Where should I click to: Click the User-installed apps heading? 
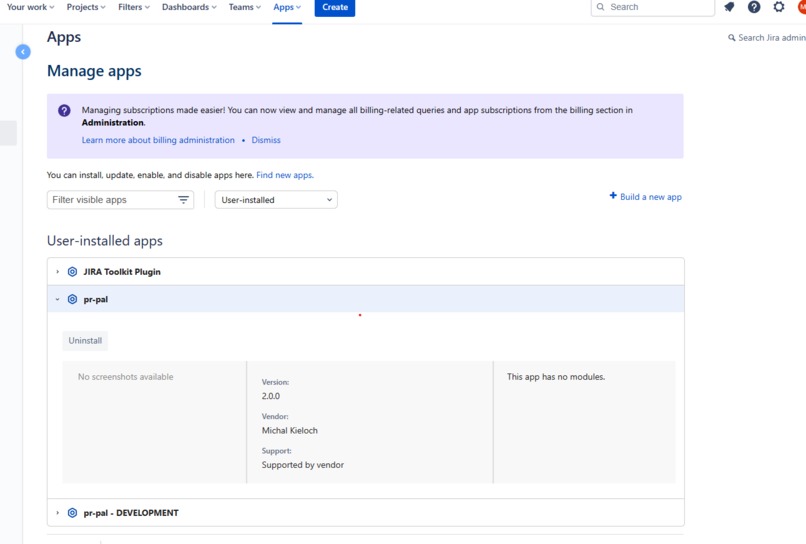point(105,241)
